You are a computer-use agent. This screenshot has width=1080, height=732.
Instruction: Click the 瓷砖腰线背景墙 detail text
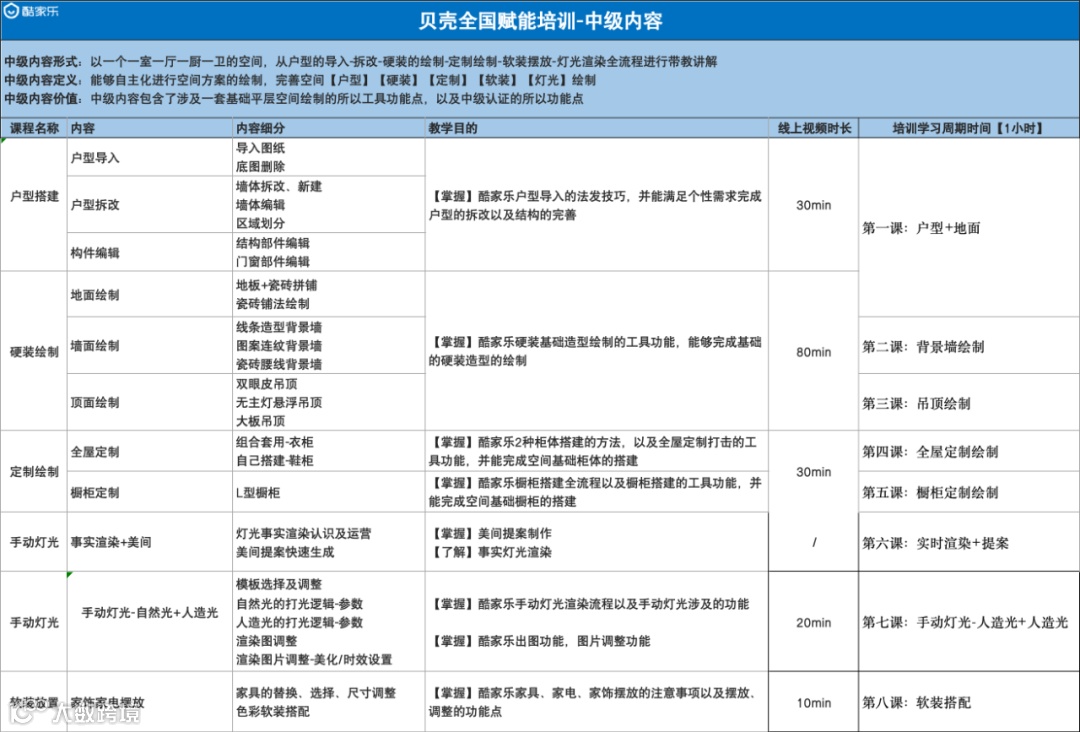click(x=279, y=364)
